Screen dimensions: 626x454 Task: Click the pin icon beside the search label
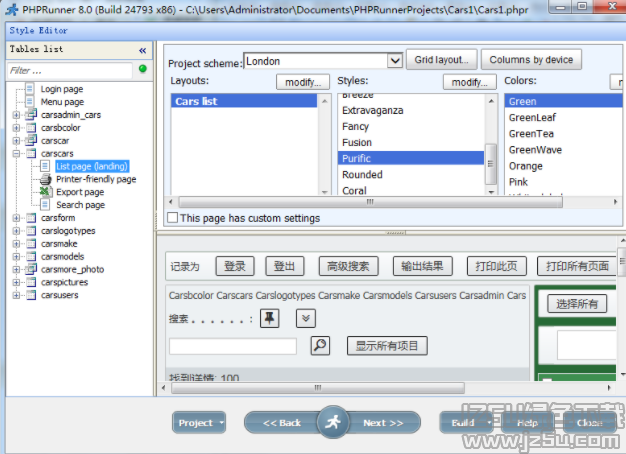click(270, 318)
